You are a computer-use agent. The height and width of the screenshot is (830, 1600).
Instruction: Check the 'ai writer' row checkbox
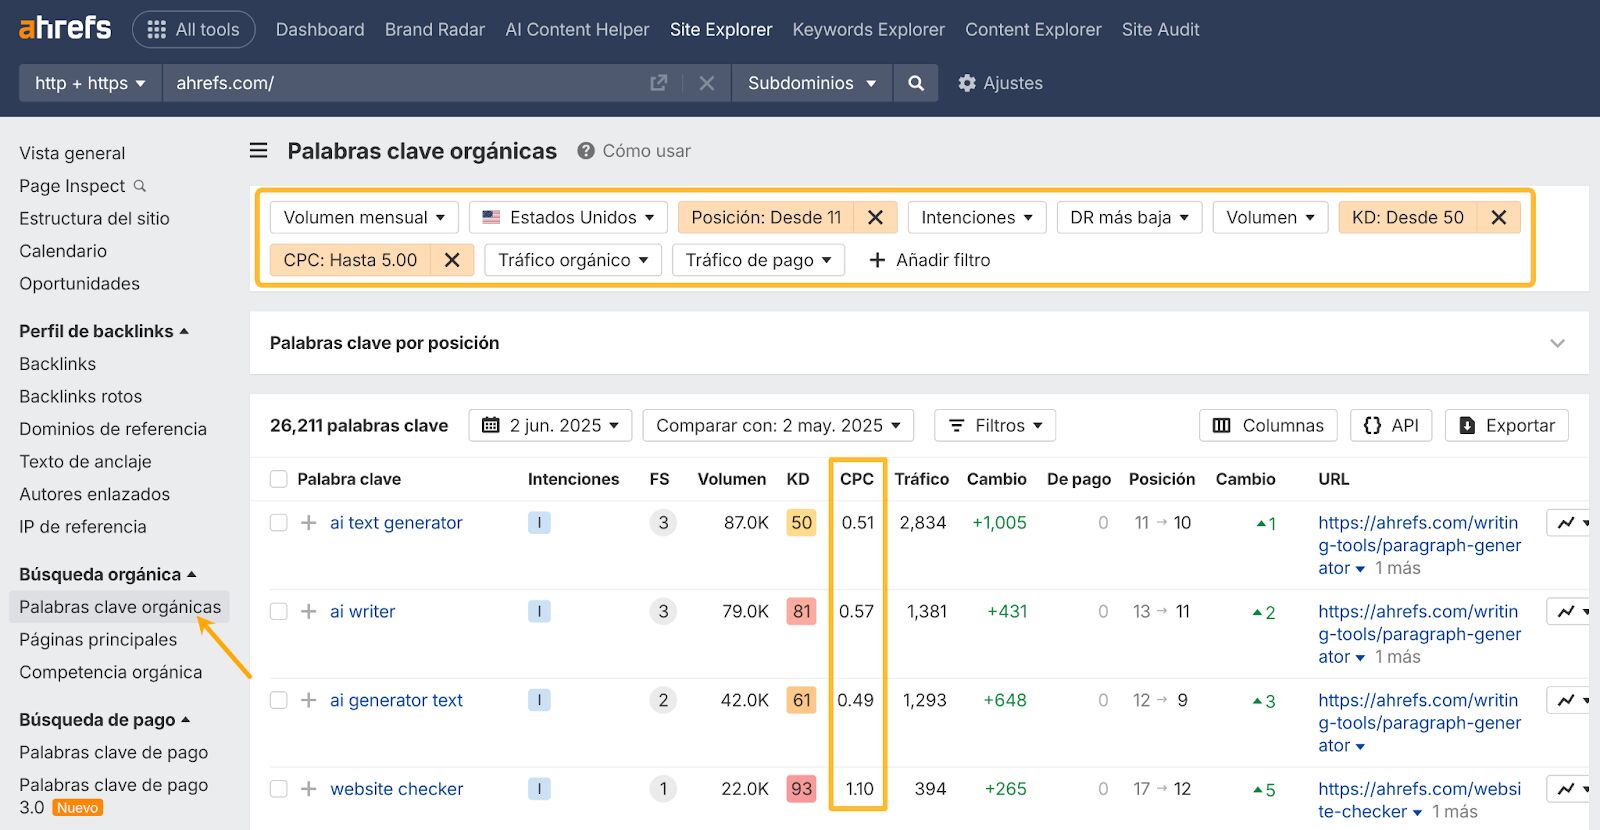tap(279, 612)
